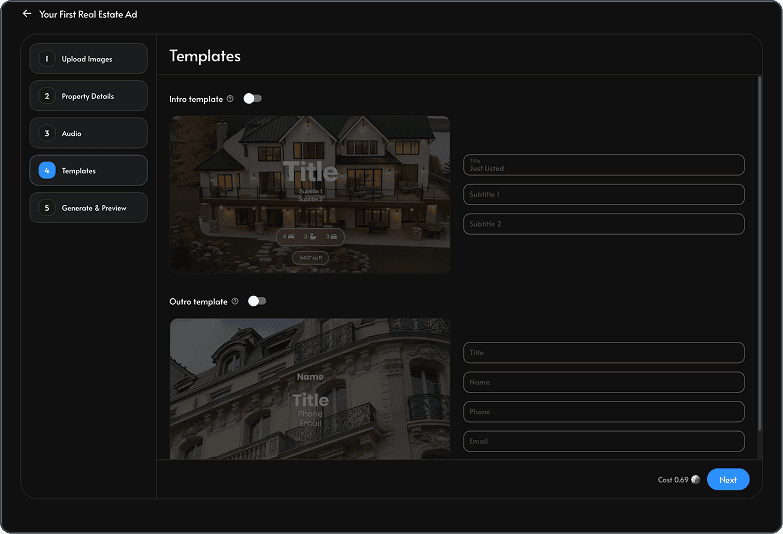Click the bedrooms icon on intro preview
The height and width of the screenshot is (534, 783).
pyautogui.click(x=291, y=237)
